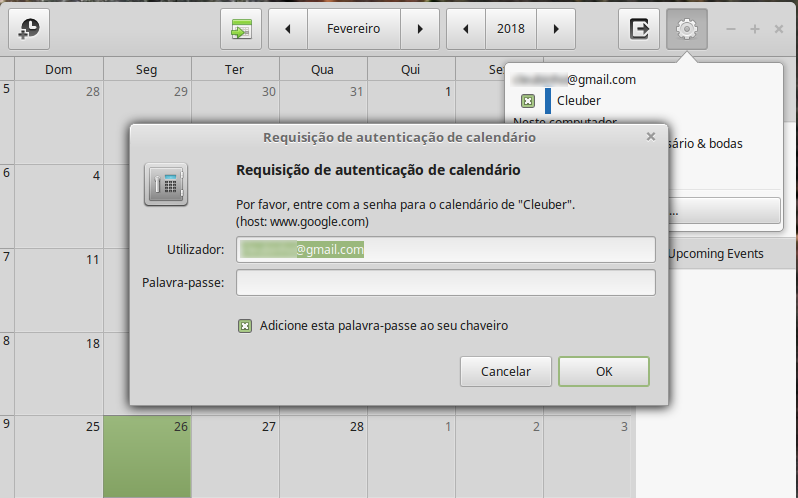This screenshot has height=498, width=798.
Task: Advance to next year after 2018
Action: [555, 29]
